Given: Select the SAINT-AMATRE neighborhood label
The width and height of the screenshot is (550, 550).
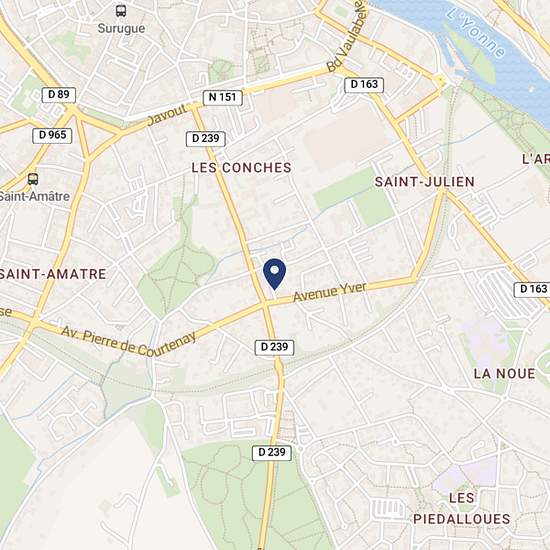Looking at the screenshot, I should pyautogui.click(x=53, y=274).
